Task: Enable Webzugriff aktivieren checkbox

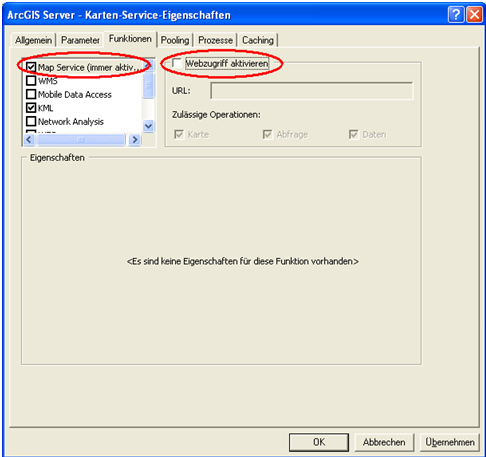Action: pos(177,63)
